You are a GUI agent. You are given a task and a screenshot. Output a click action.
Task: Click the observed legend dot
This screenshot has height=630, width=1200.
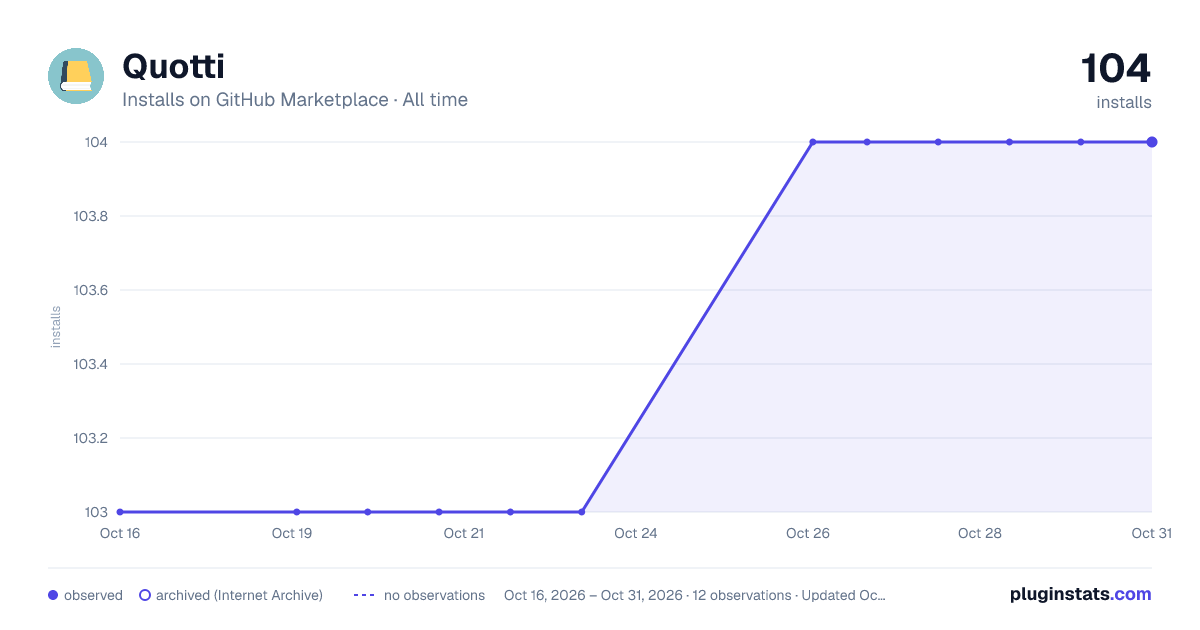(x=53, y=595)
